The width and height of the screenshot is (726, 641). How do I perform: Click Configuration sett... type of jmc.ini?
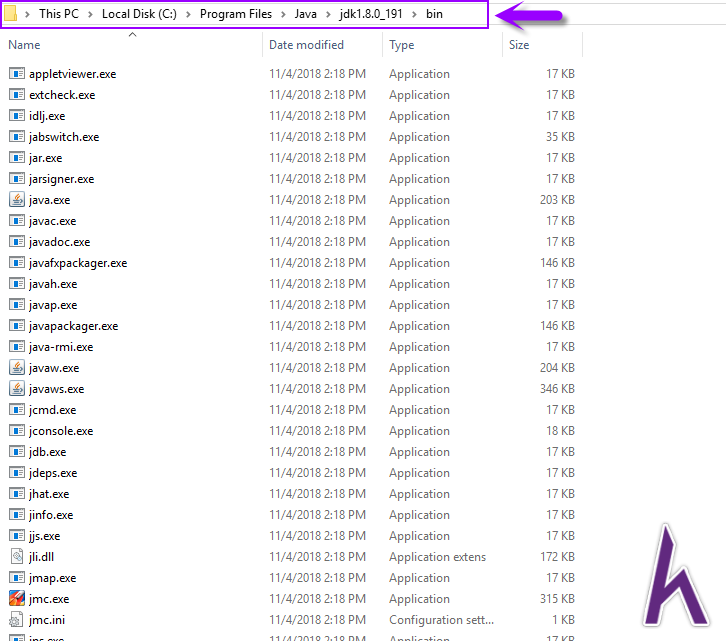pos(441,620)
